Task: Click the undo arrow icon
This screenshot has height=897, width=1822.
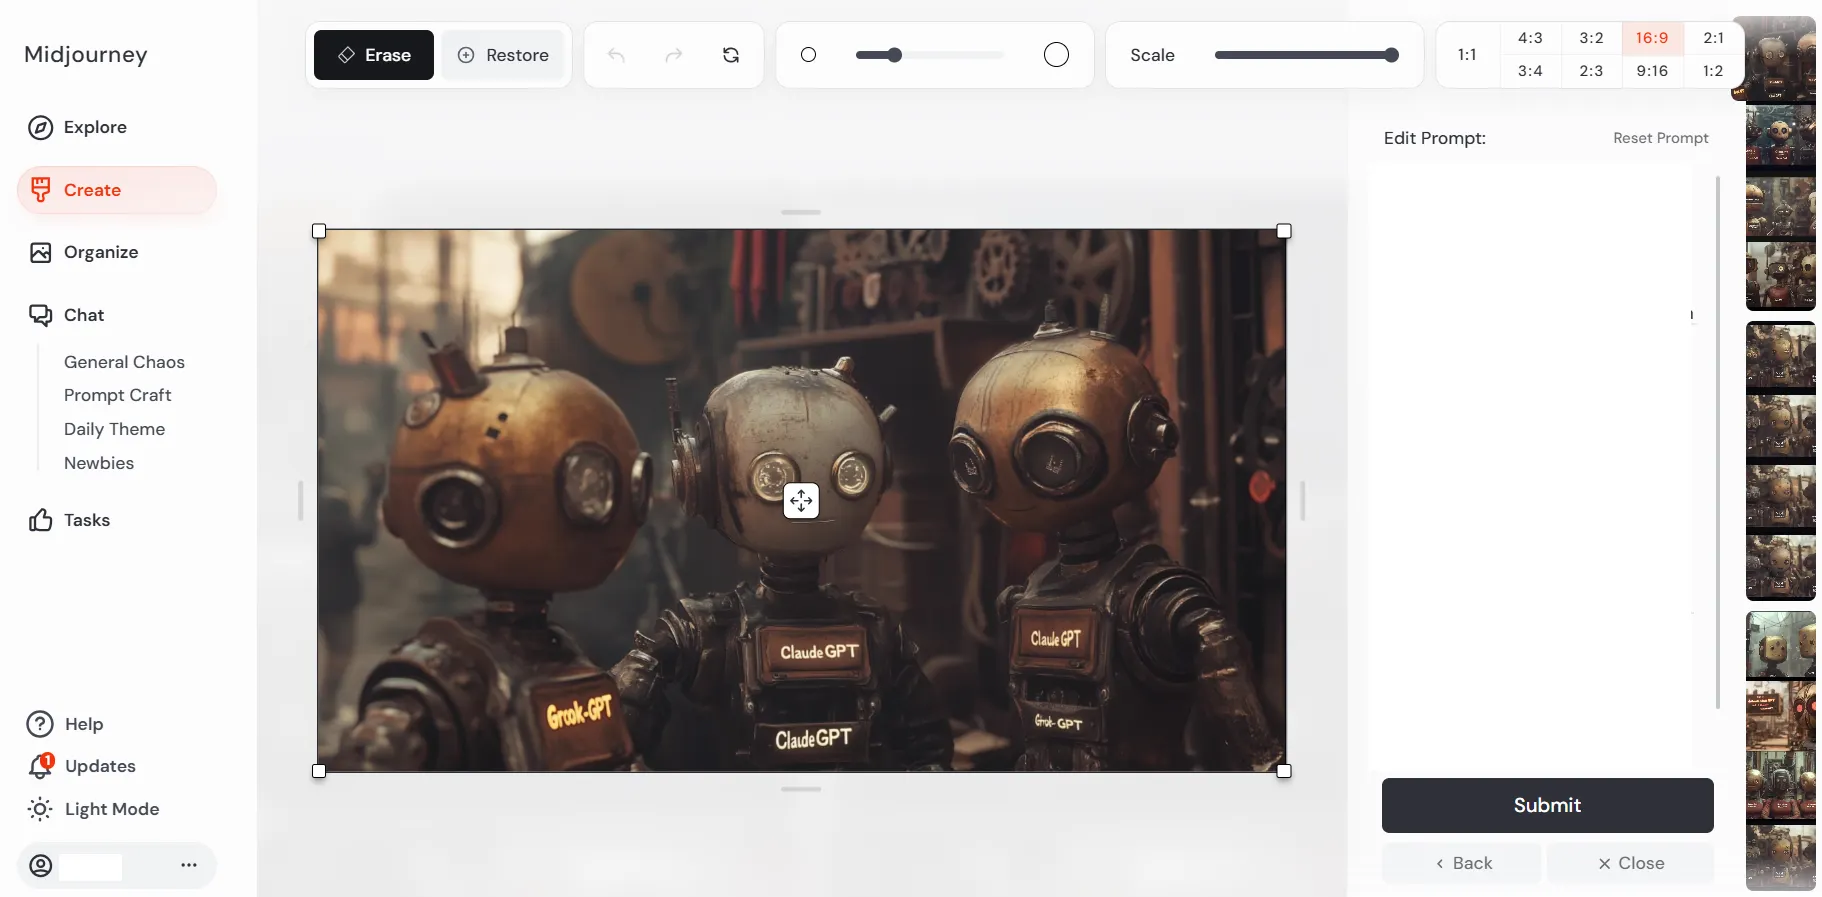Action: 616,55
